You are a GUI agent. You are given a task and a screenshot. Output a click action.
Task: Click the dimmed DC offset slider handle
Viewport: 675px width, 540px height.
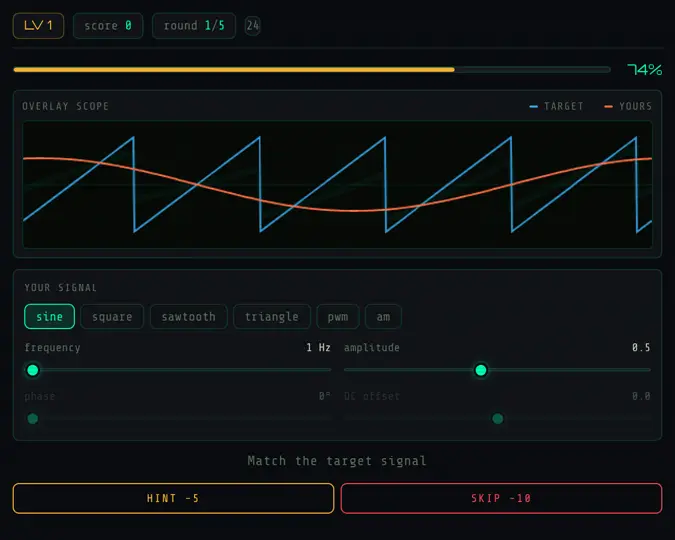[498, 419]
